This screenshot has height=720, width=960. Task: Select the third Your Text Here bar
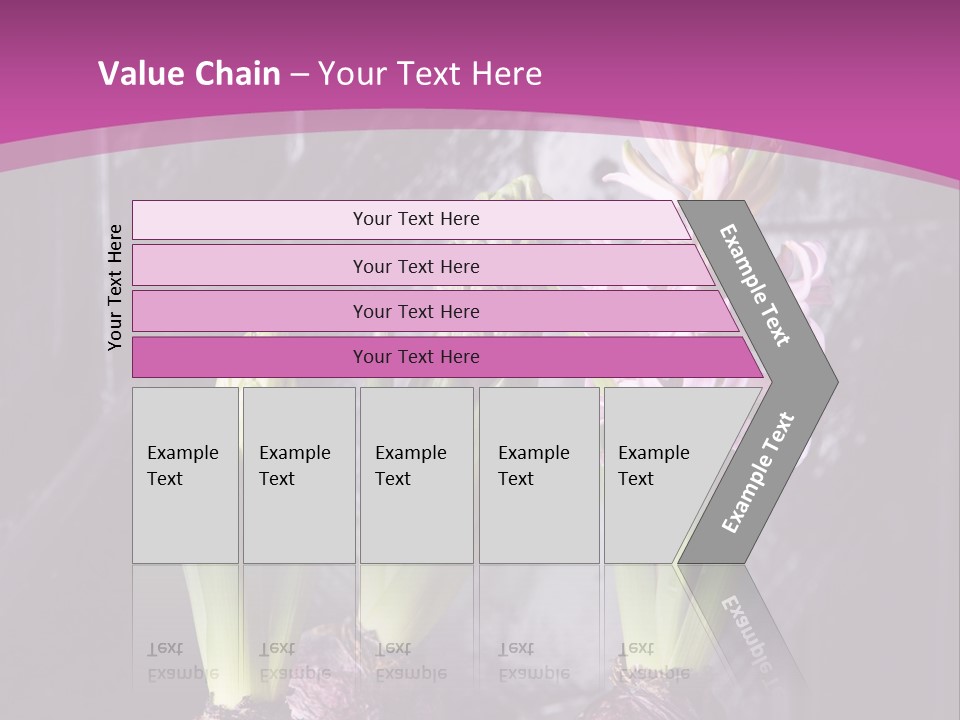pyautogui.click(x=415, y=311)
